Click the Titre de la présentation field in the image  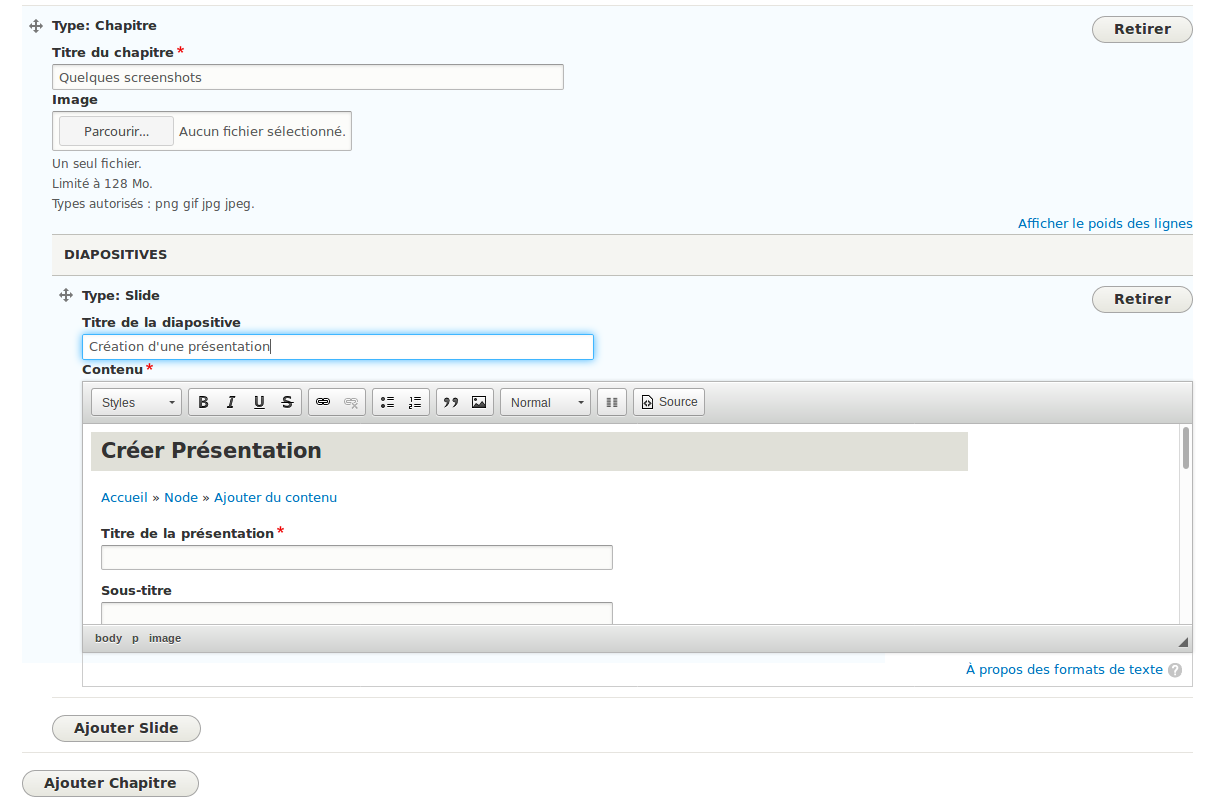click(357, 558)
